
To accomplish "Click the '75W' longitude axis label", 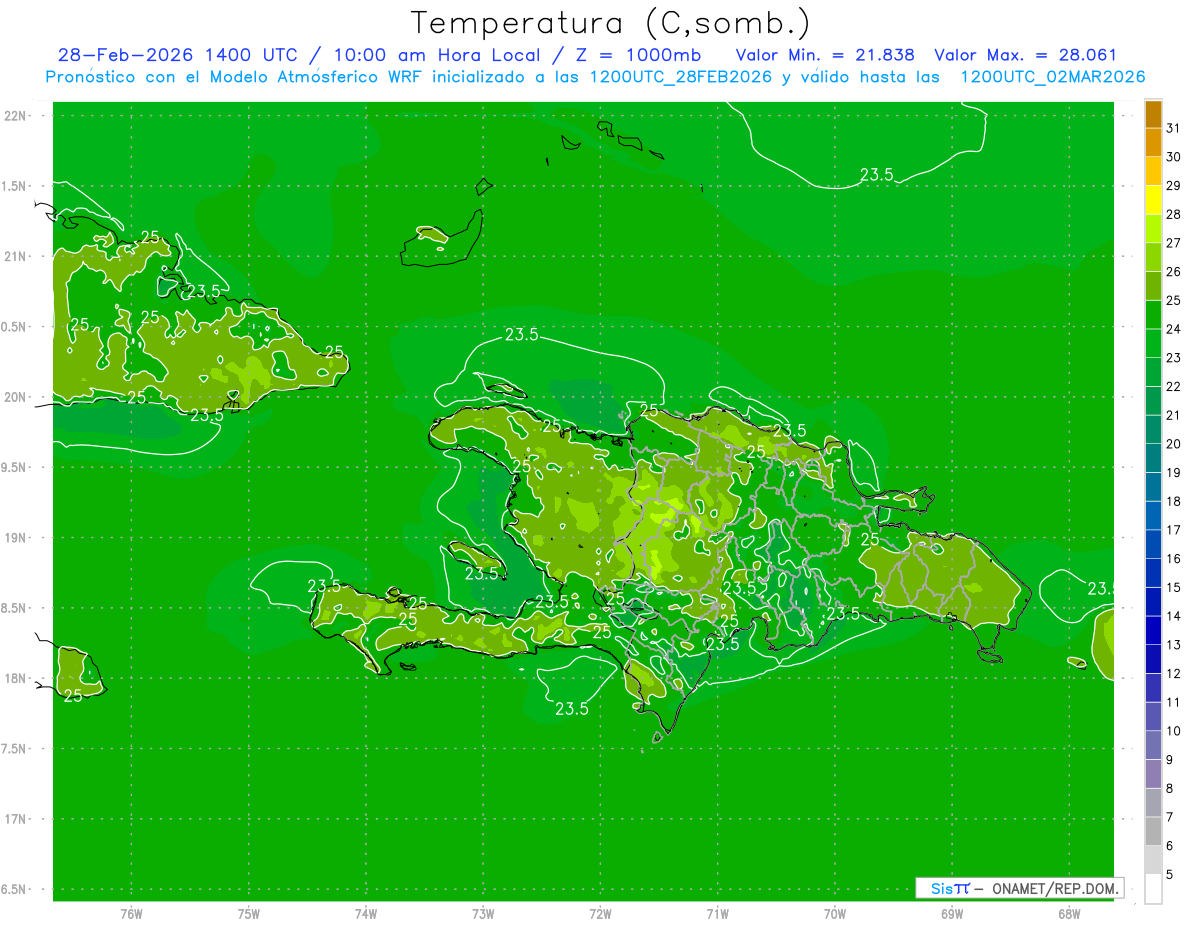I will [x=248, y=913].
